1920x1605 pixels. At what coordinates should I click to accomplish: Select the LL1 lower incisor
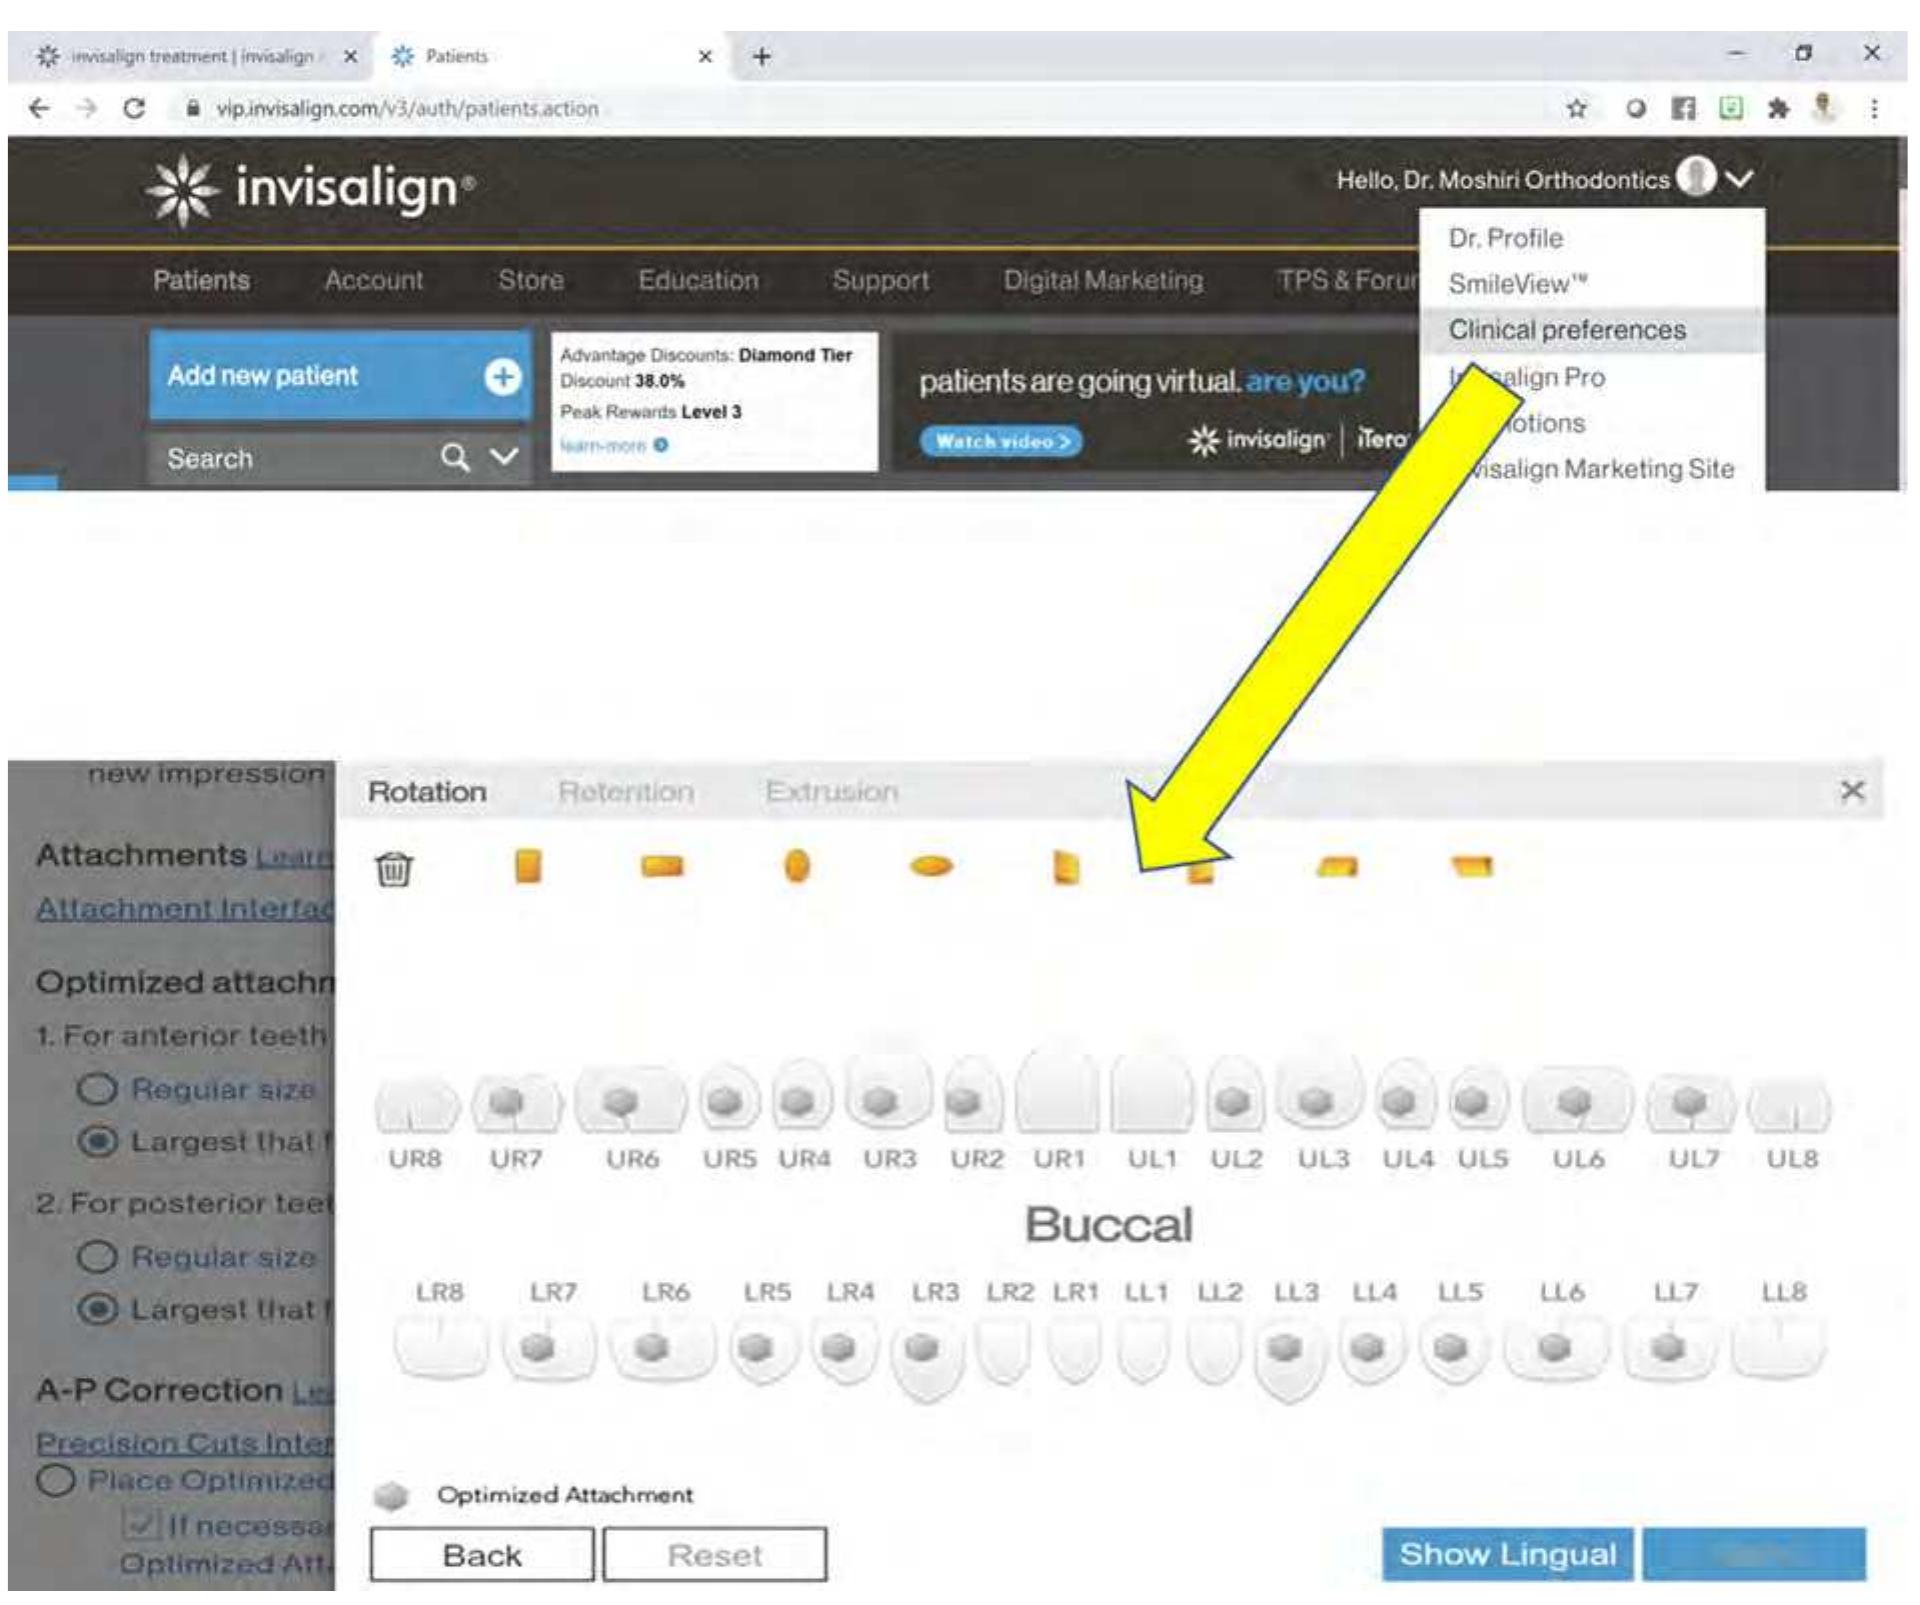[1143, 1350]
